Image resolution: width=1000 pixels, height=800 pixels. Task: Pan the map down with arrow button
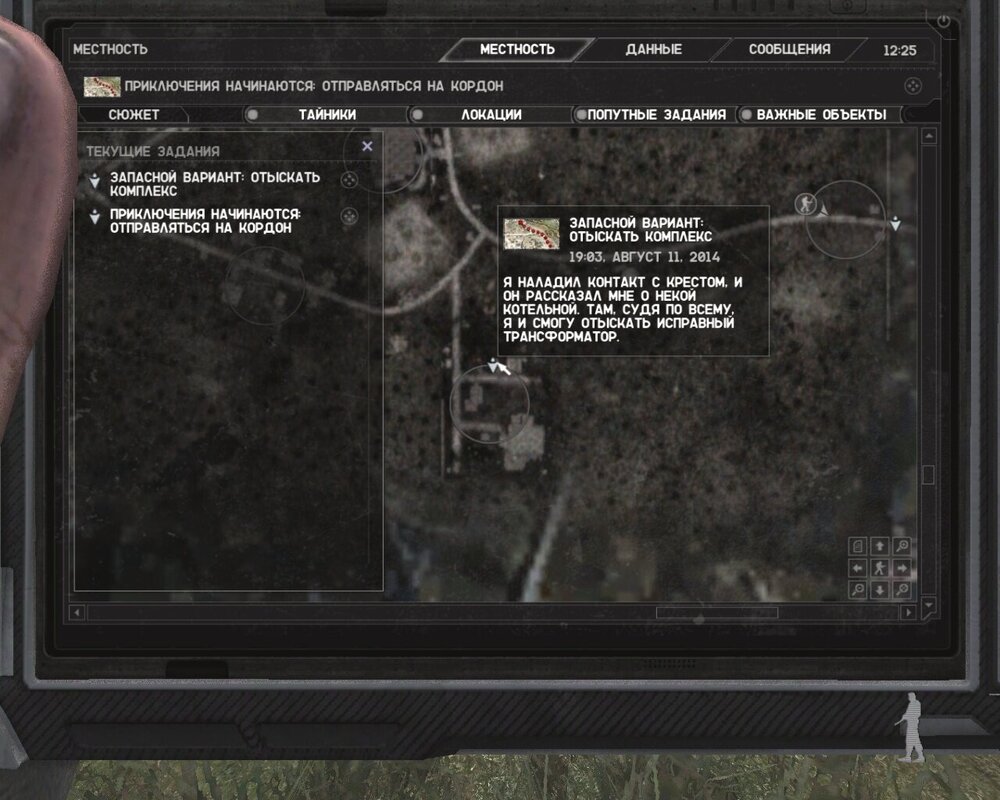coord(879,589)
